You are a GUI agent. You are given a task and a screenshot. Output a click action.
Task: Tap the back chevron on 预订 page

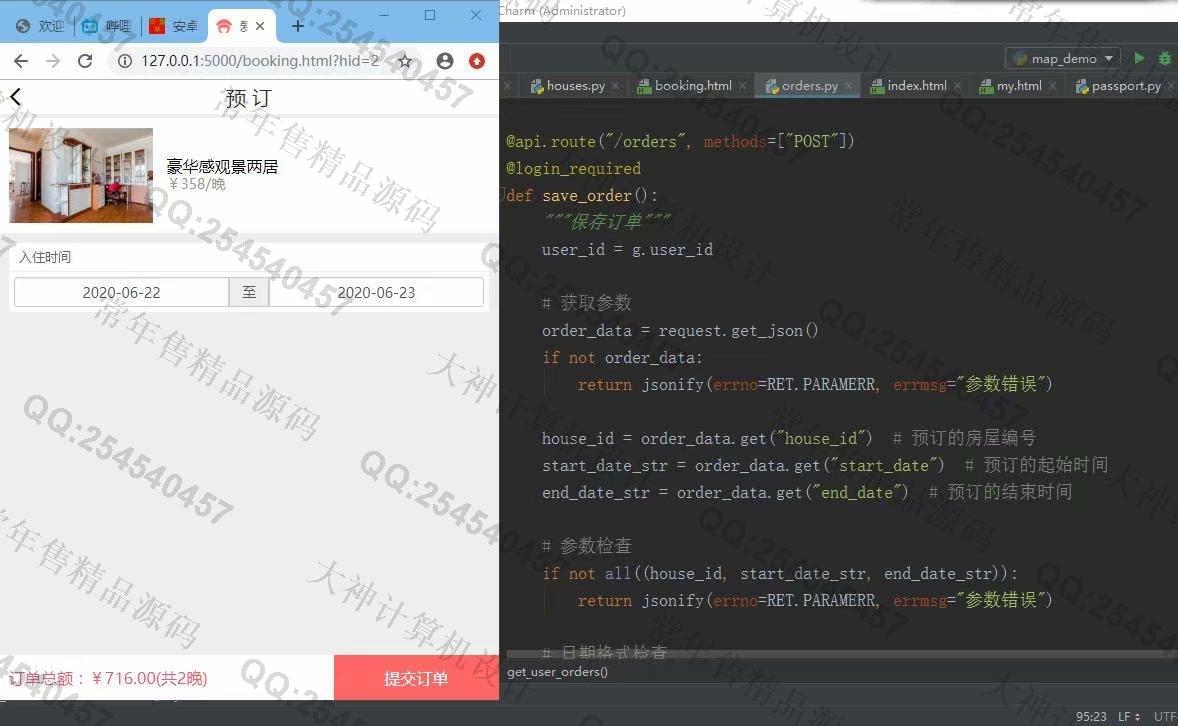[16, 97]
